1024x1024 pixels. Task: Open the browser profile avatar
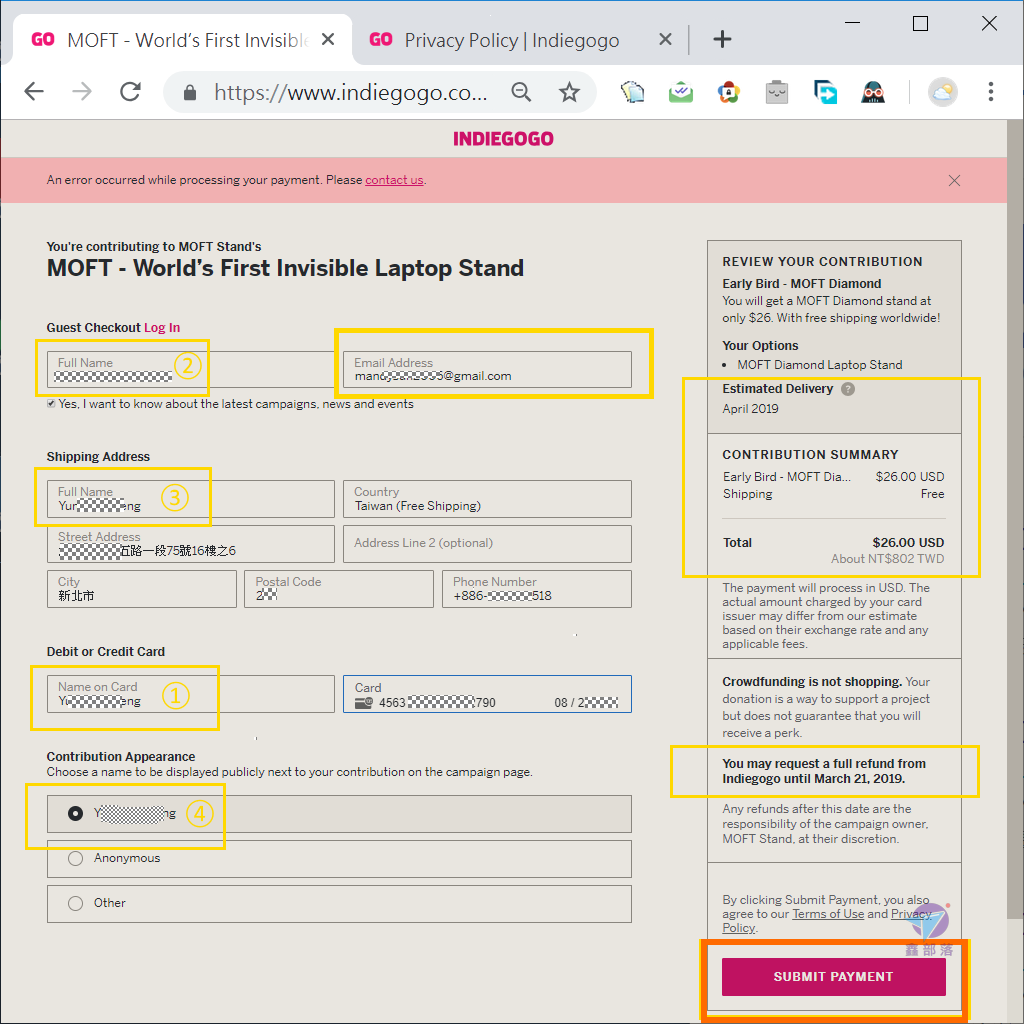point(942,92)
